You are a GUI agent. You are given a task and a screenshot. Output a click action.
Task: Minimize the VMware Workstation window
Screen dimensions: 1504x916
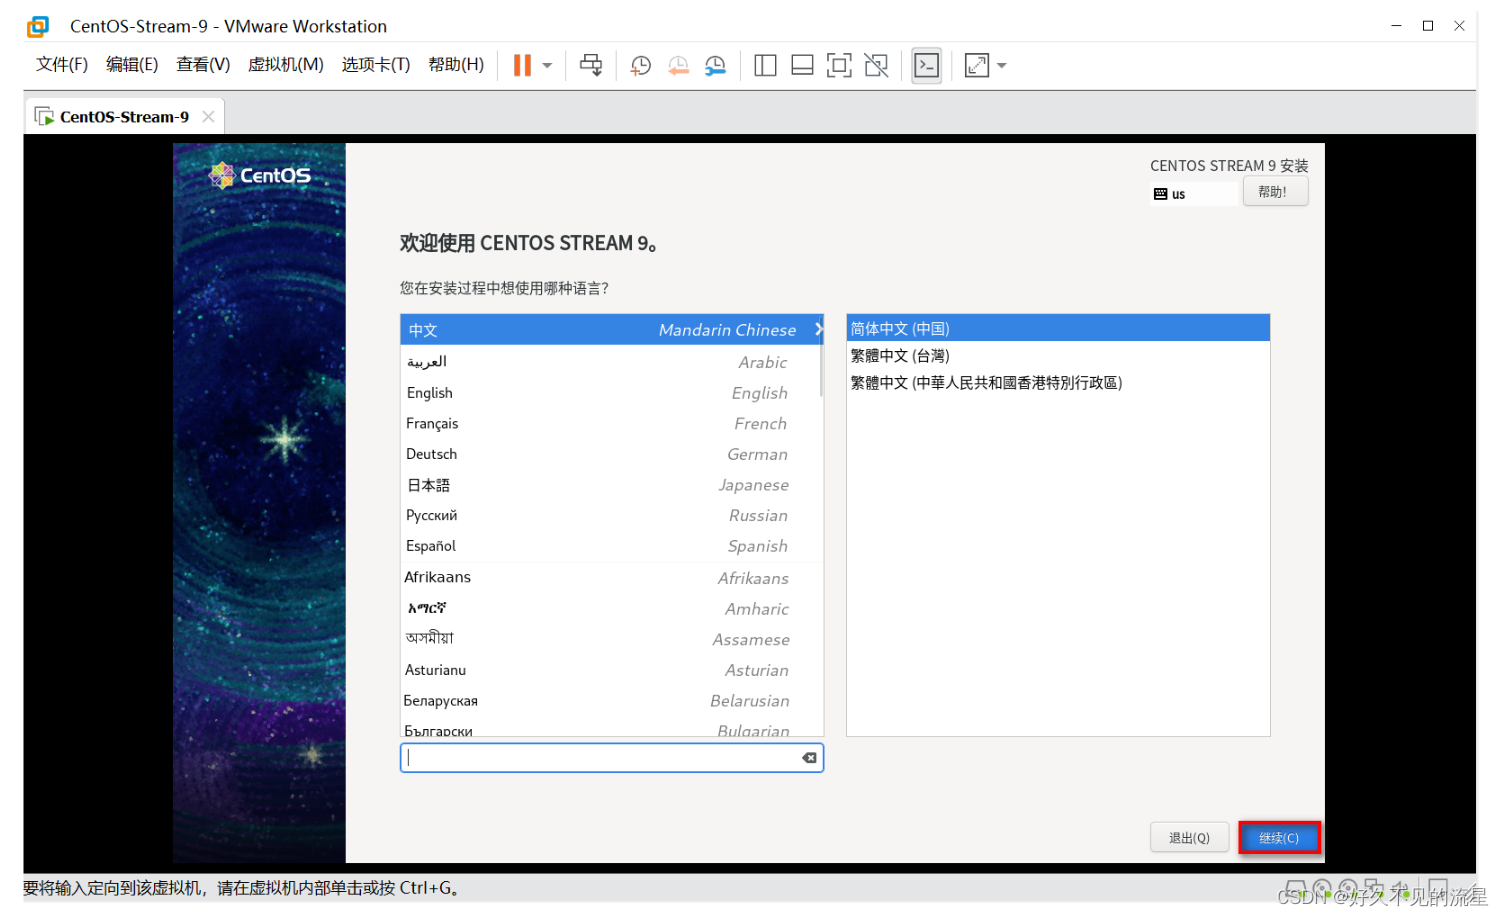(1396, 26)
